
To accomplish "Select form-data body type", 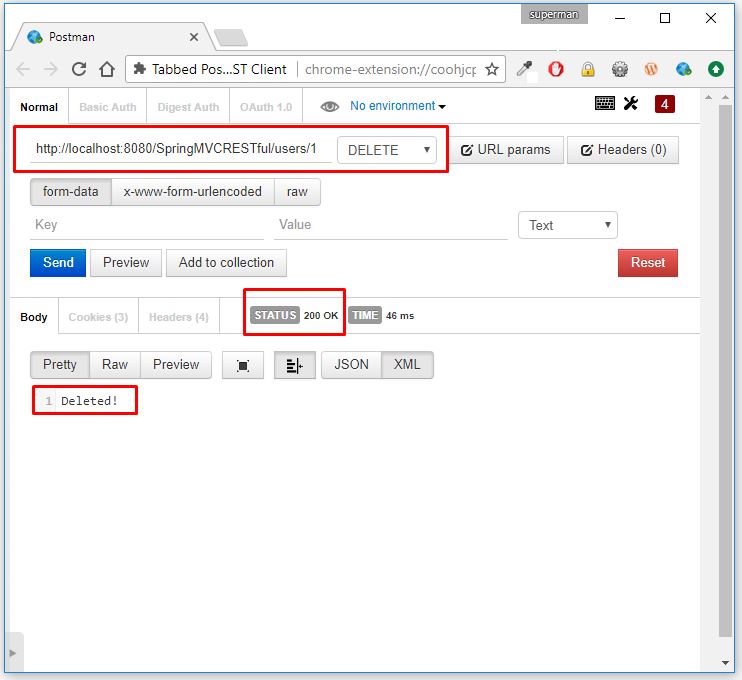I will click(71, 192).
